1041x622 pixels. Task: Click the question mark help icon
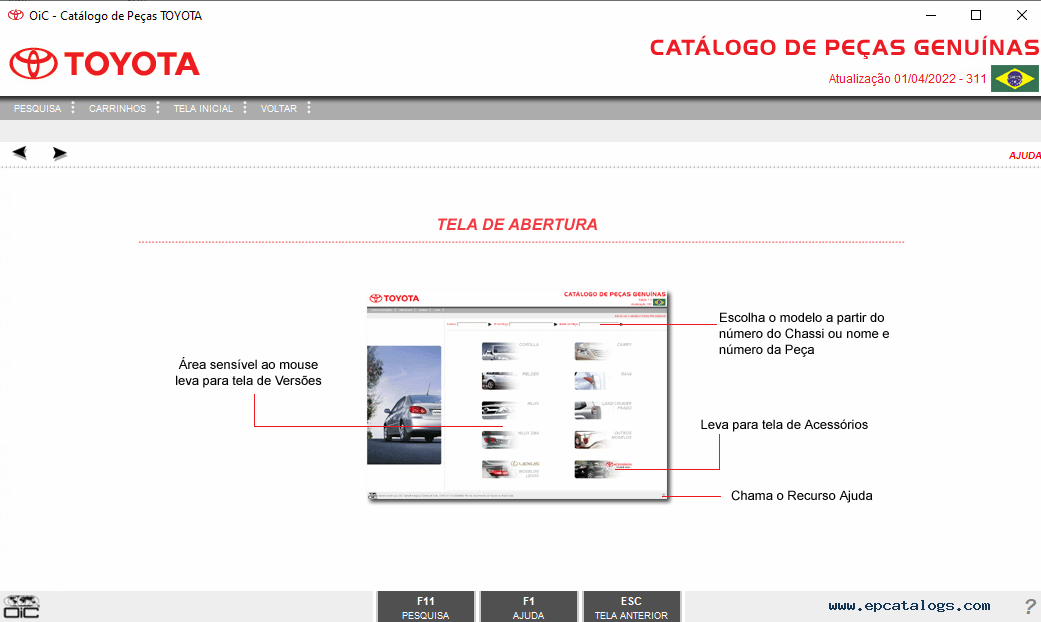click(x=1029, y=606)
